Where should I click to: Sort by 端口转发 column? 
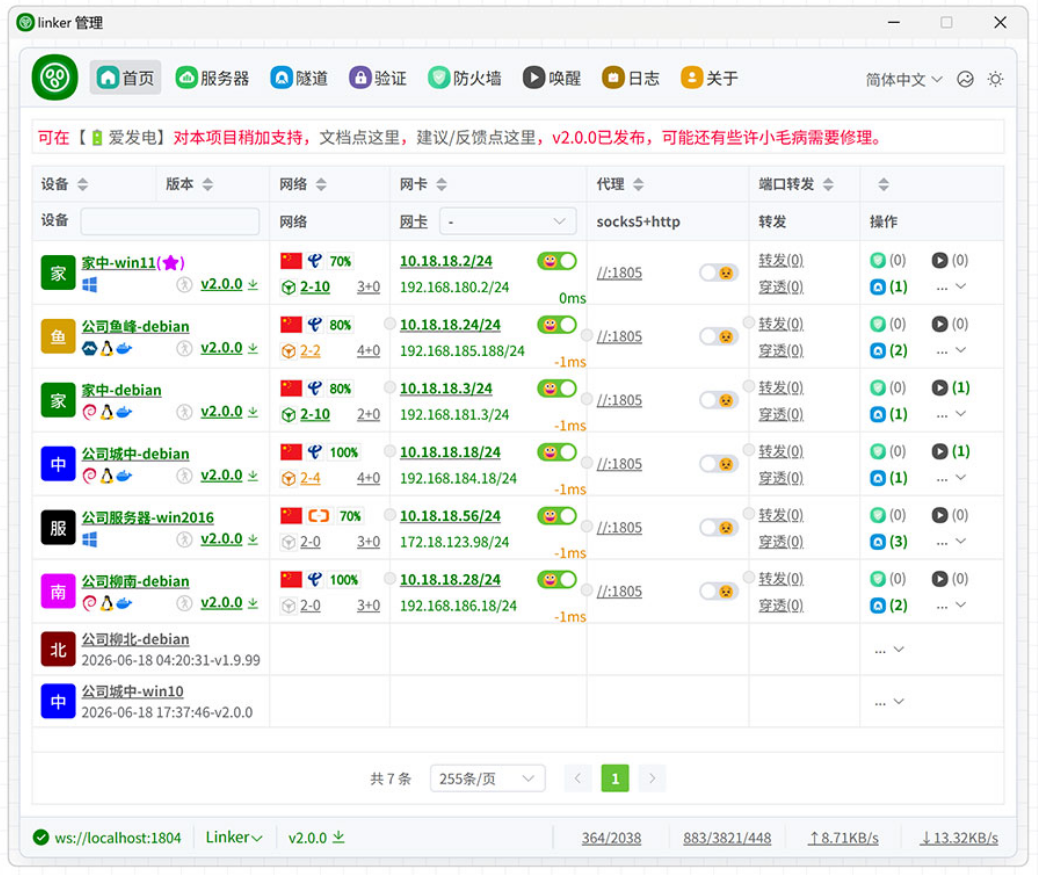click(x=828, y=184)
